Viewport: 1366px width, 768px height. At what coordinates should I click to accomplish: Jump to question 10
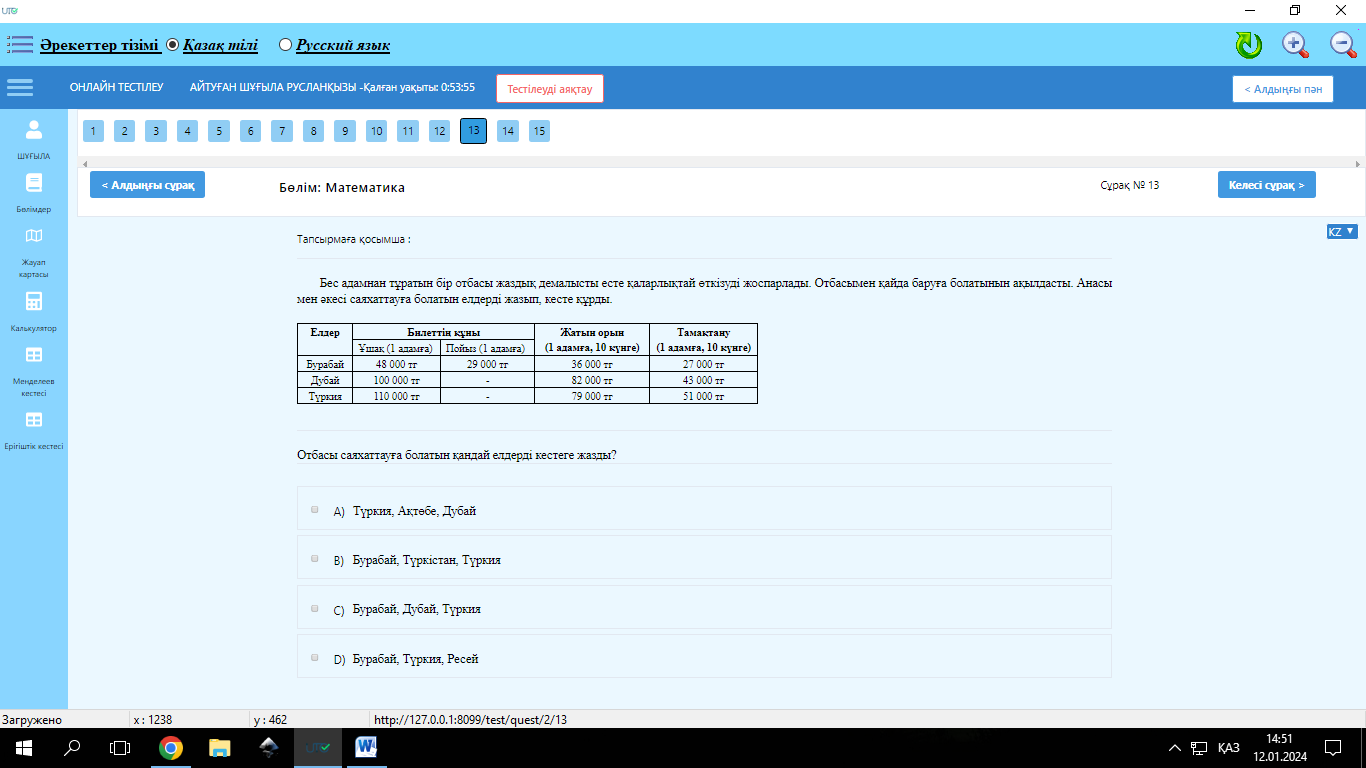coord(376,131)
